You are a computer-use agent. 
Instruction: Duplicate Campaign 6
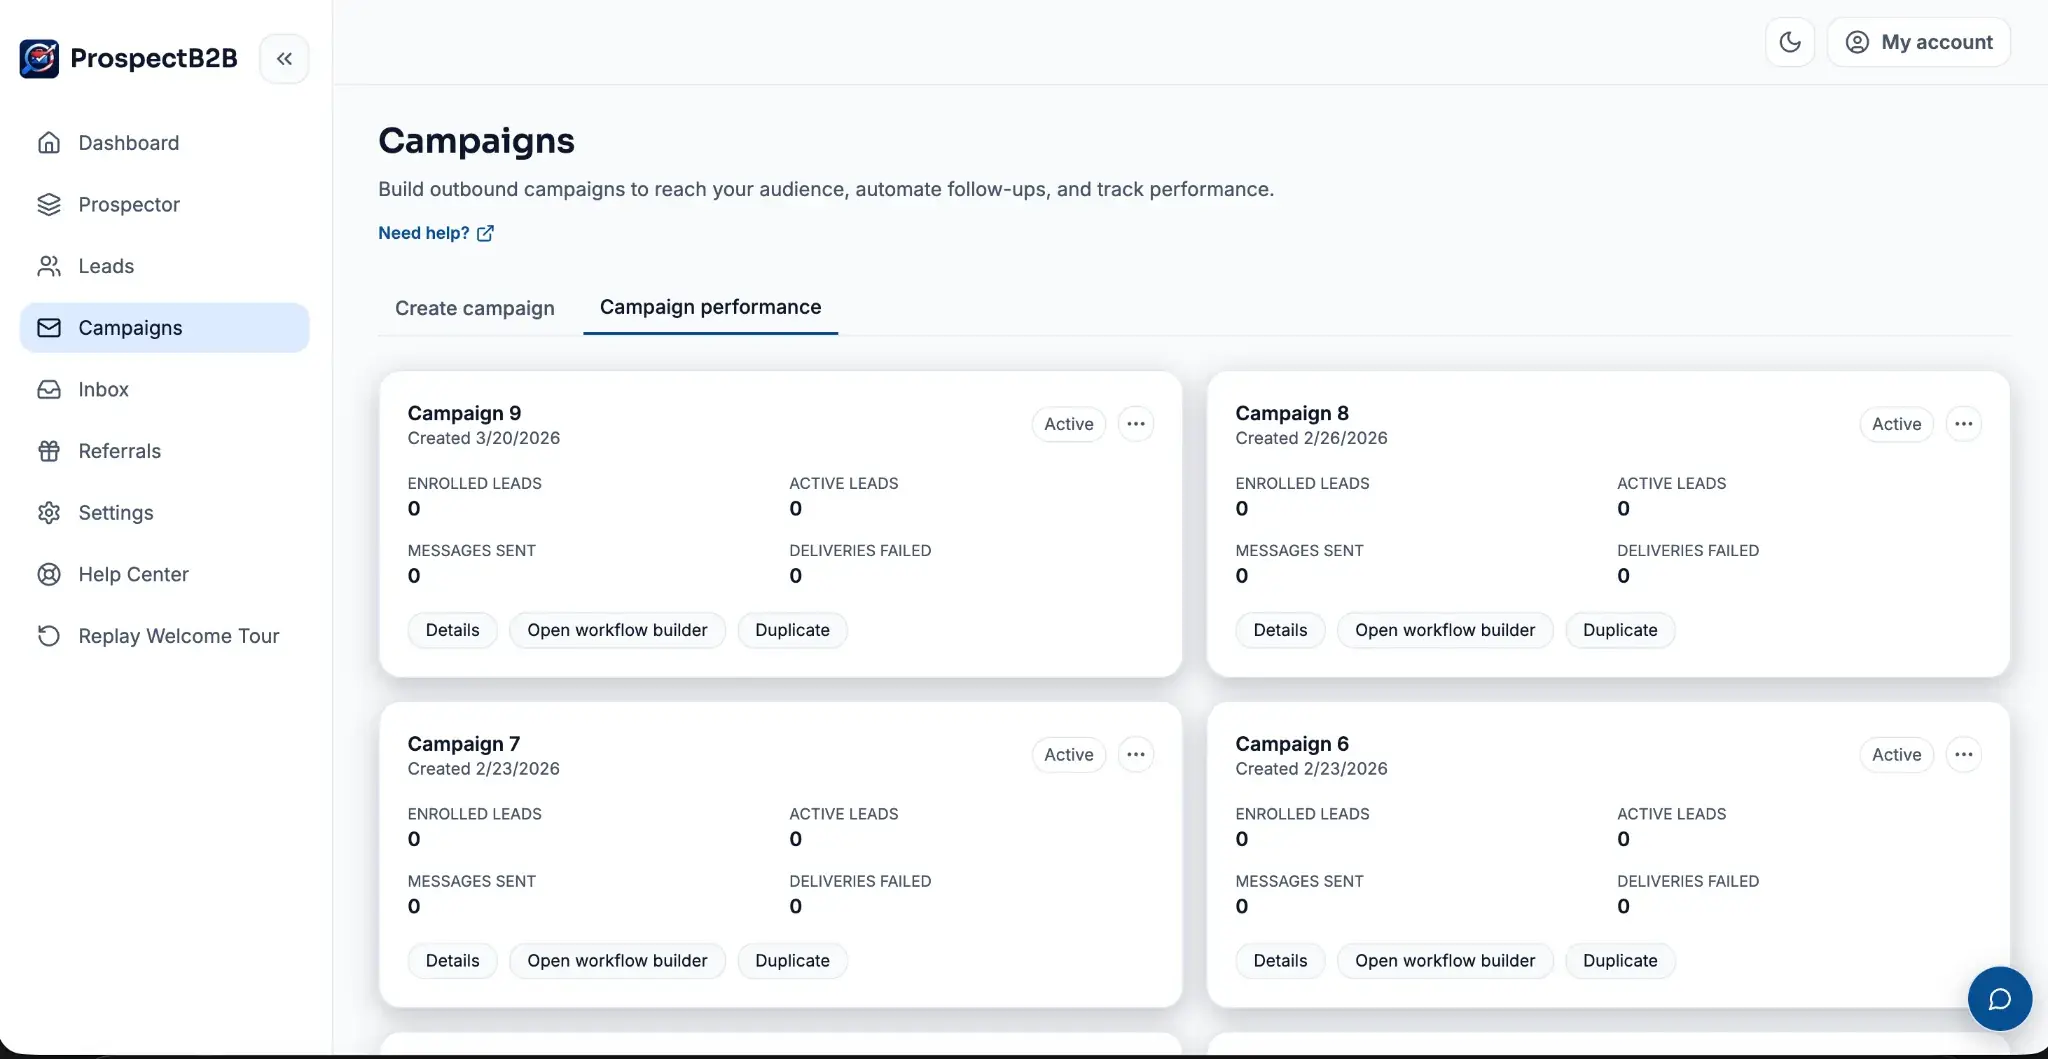pos(1620,961)
